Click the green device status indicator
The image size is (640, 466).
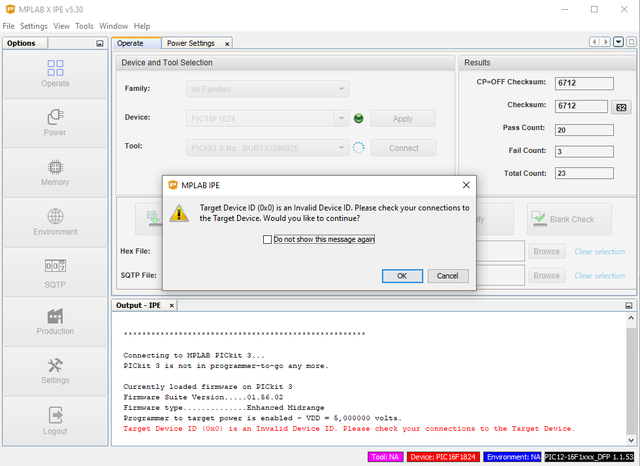click(x=358, y=119)
